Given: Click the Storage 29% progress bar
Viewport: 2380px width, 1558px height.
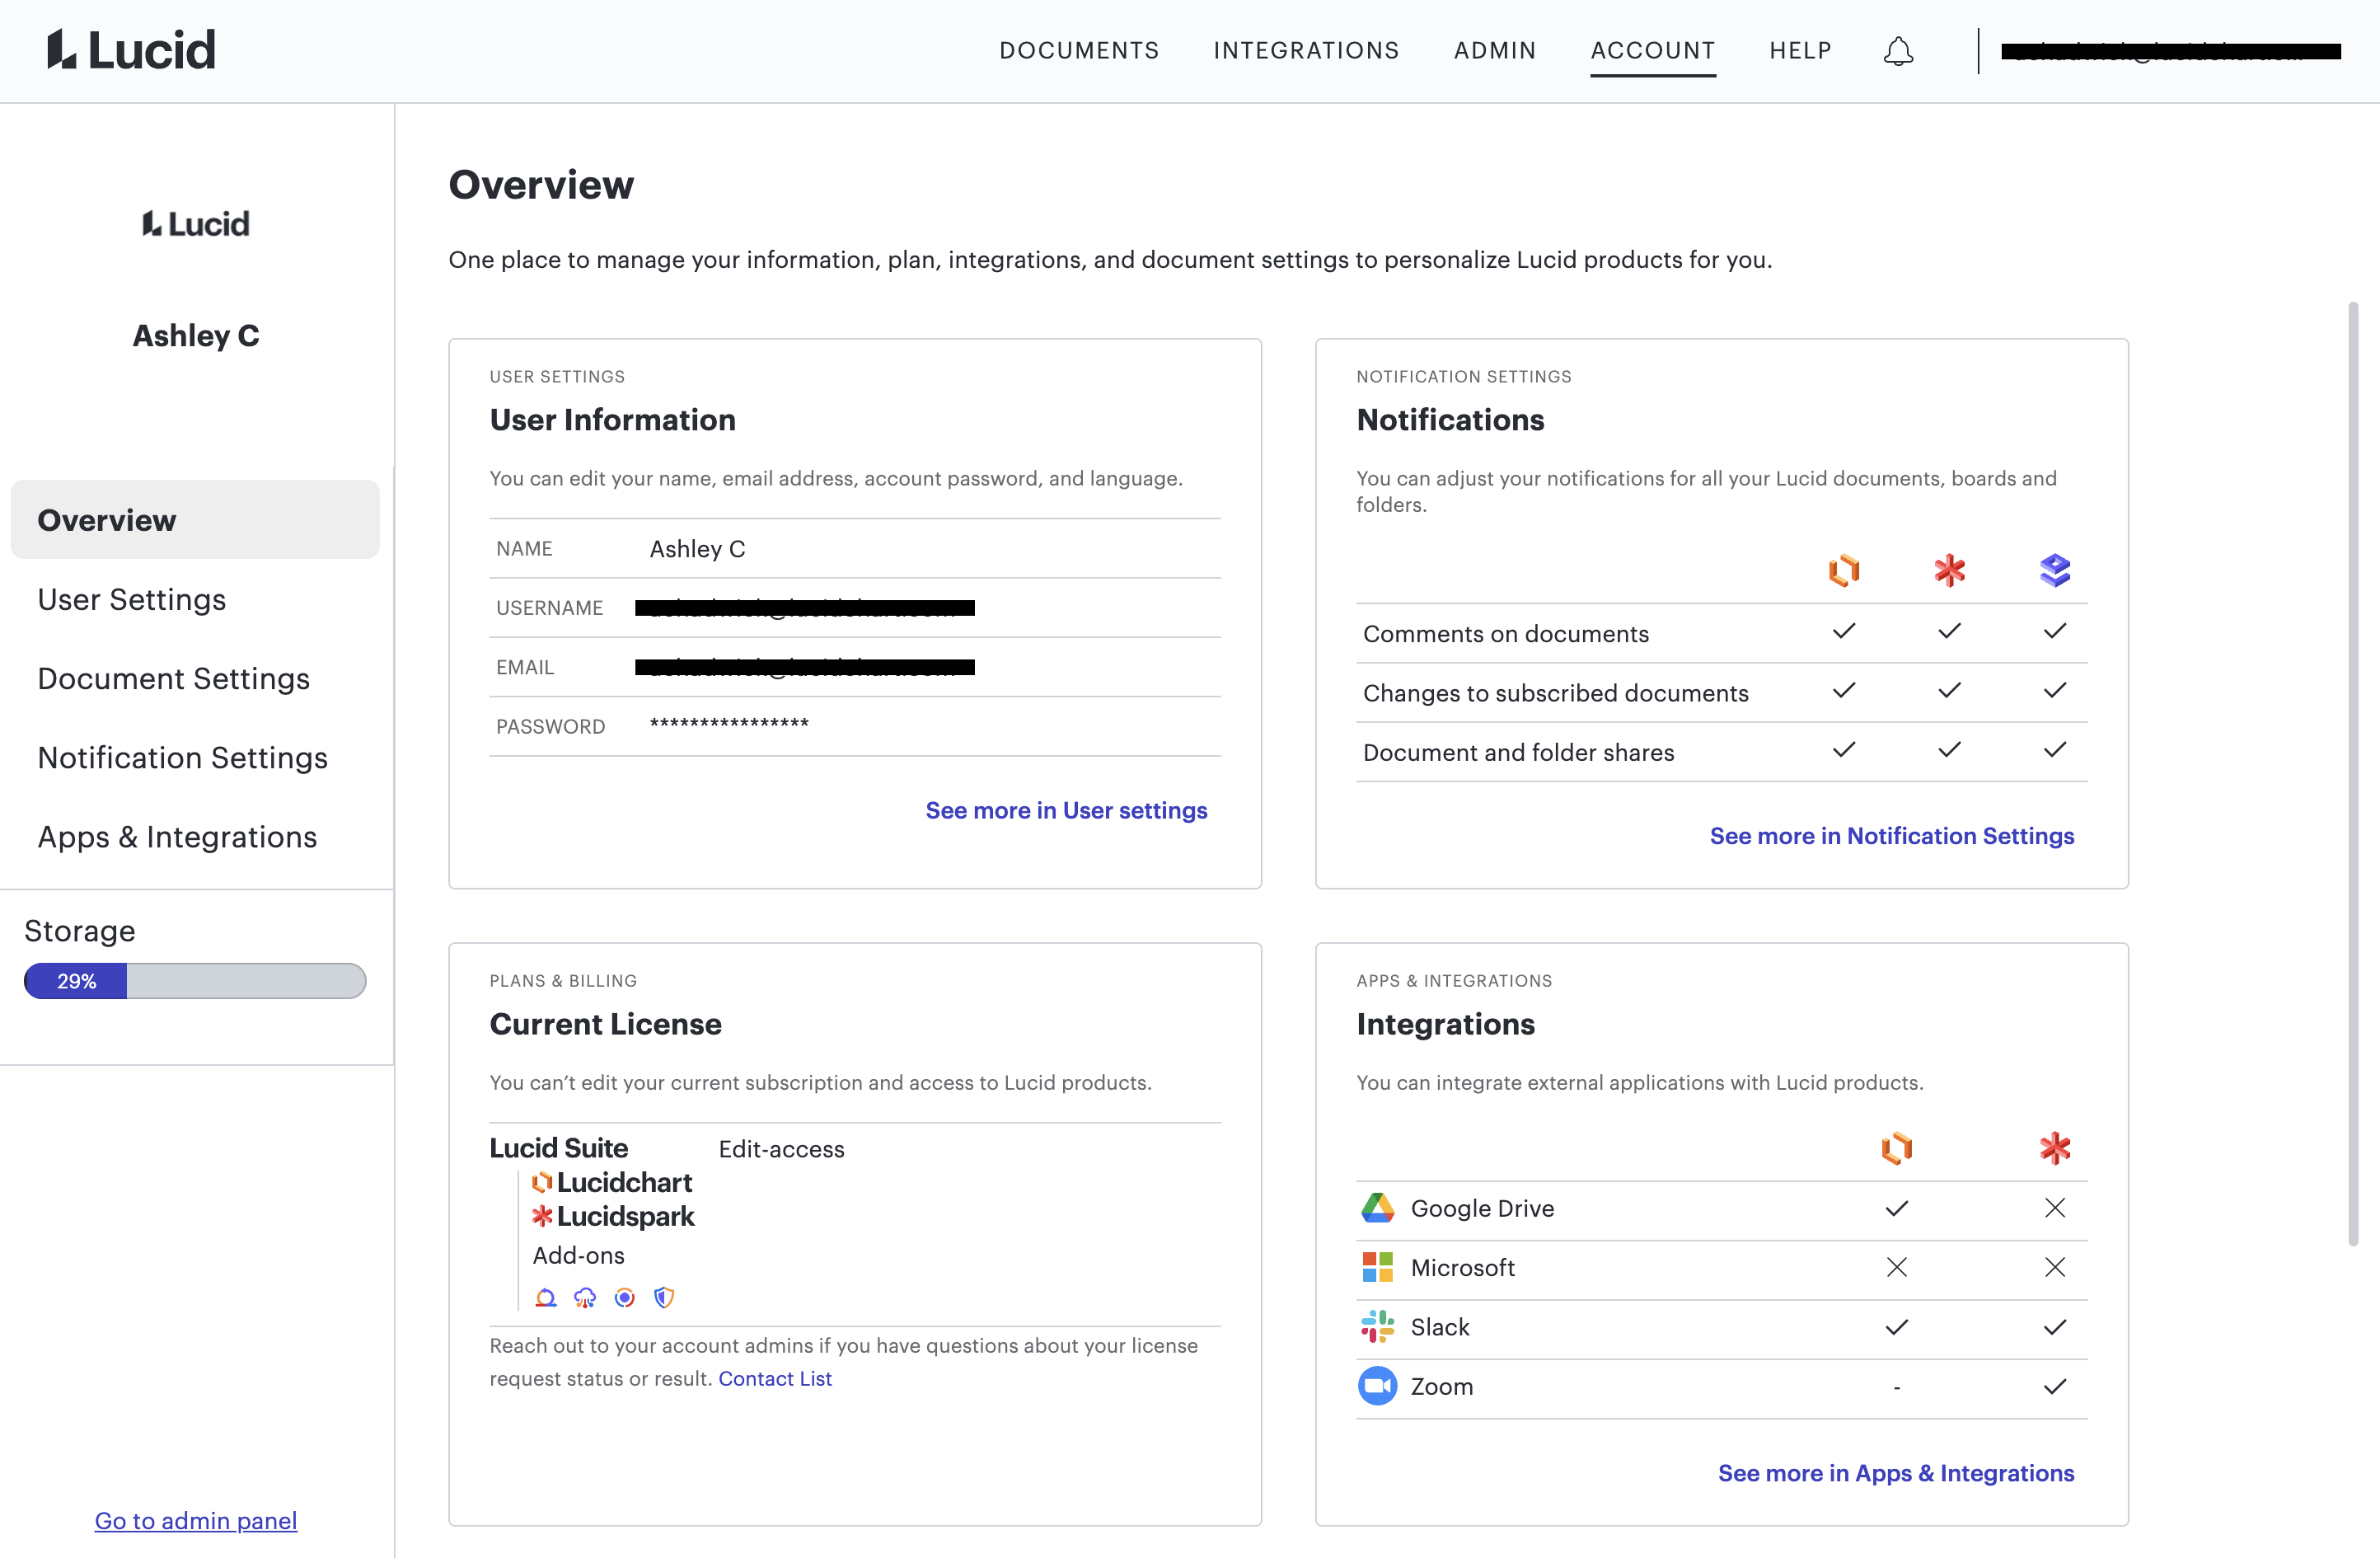Looking at the screenshot, I should point(195,981).
